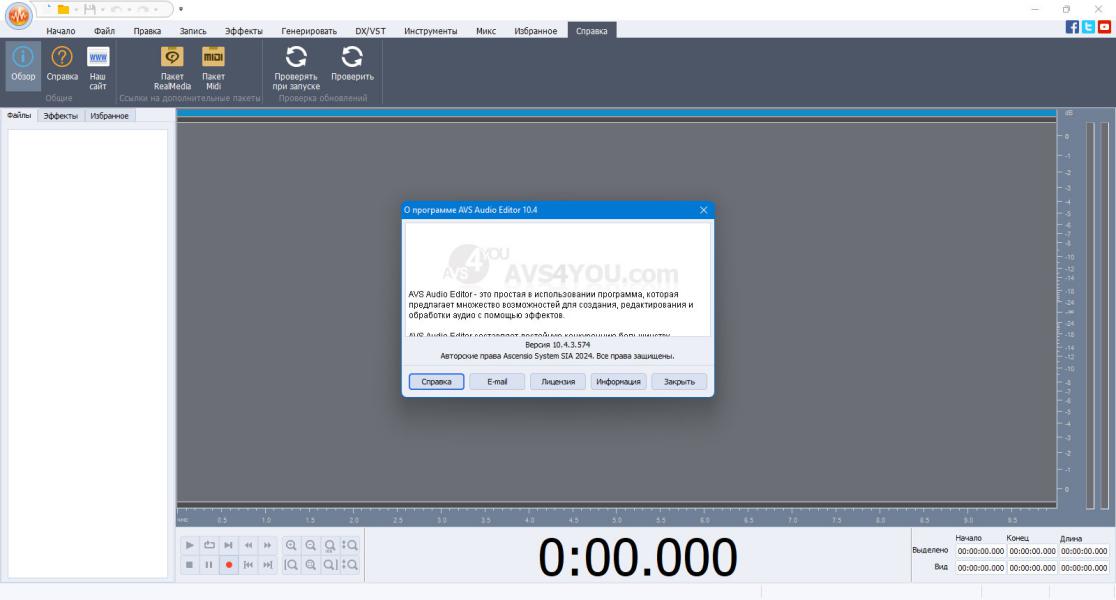
Task: Click the fast forward transport button
Action: click(x=268, y=545)
